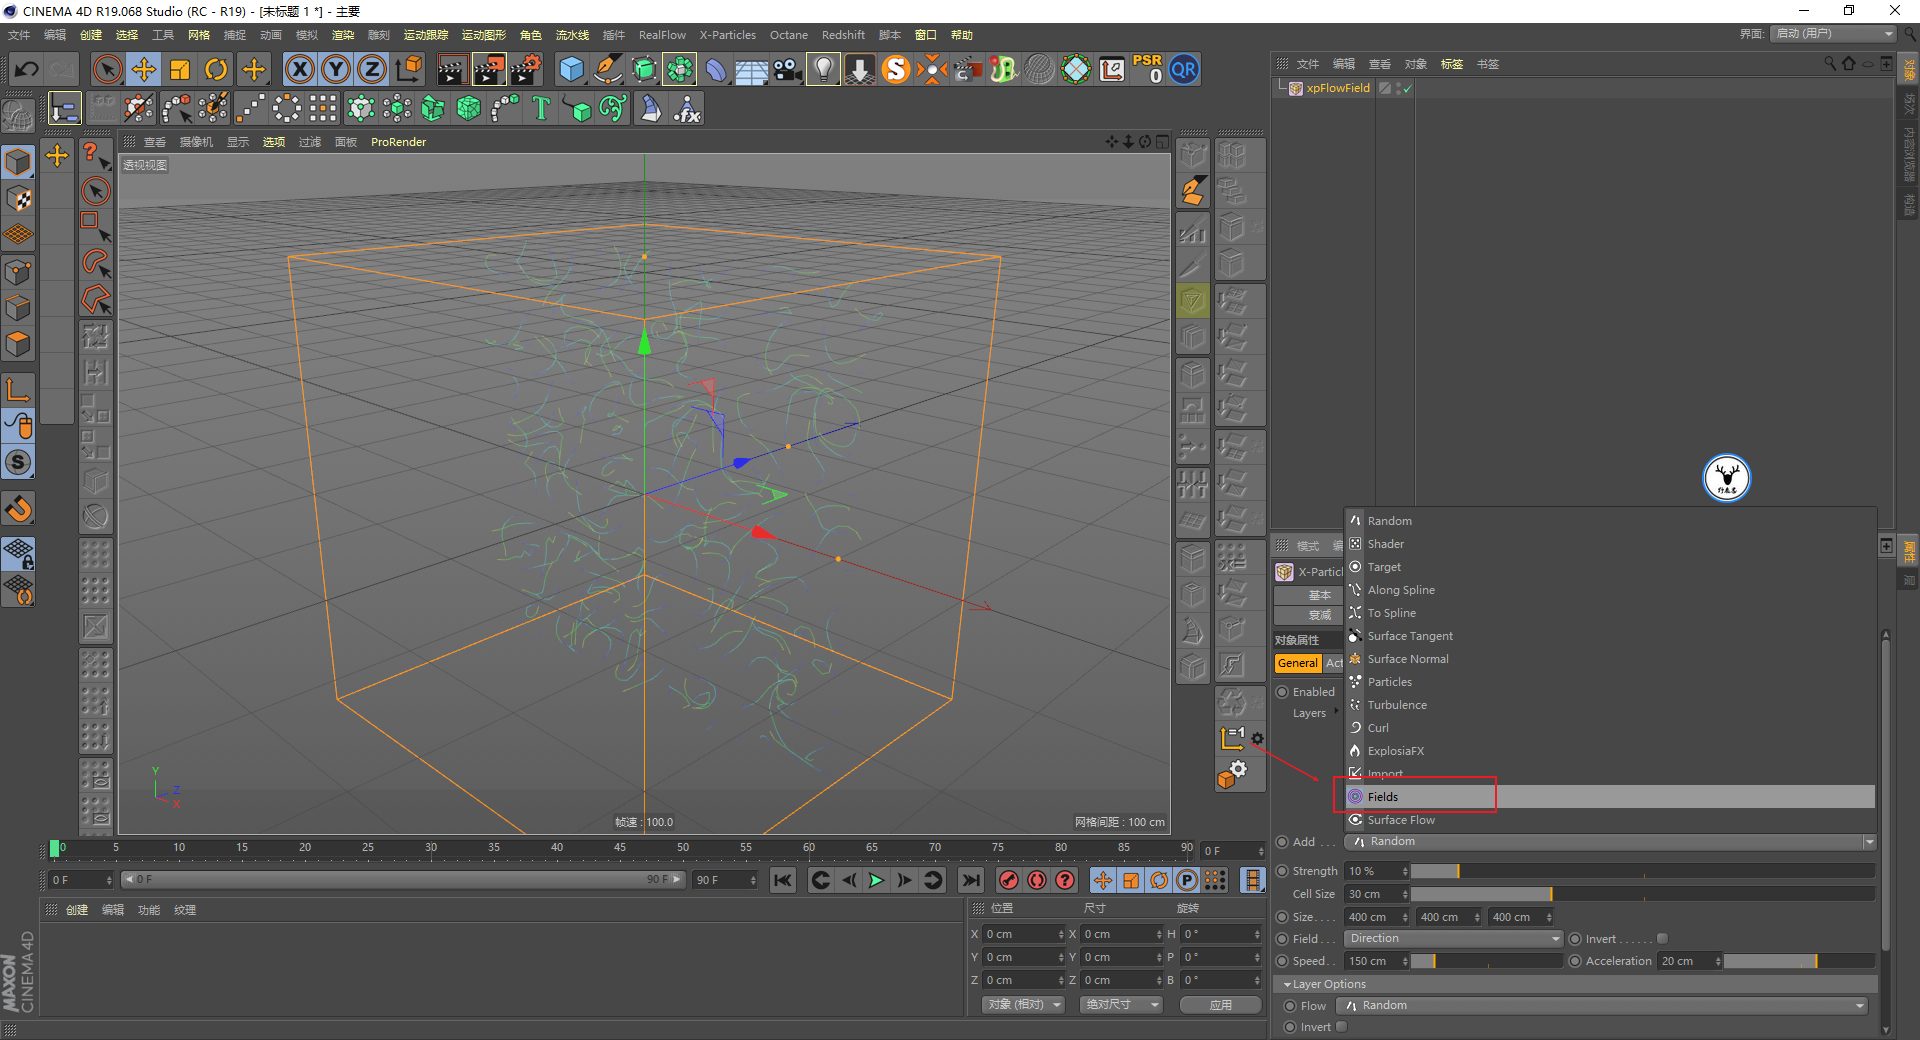Open the X-Particles menu
Viewport: 1920px width, 1040px height.
[727, 35]
